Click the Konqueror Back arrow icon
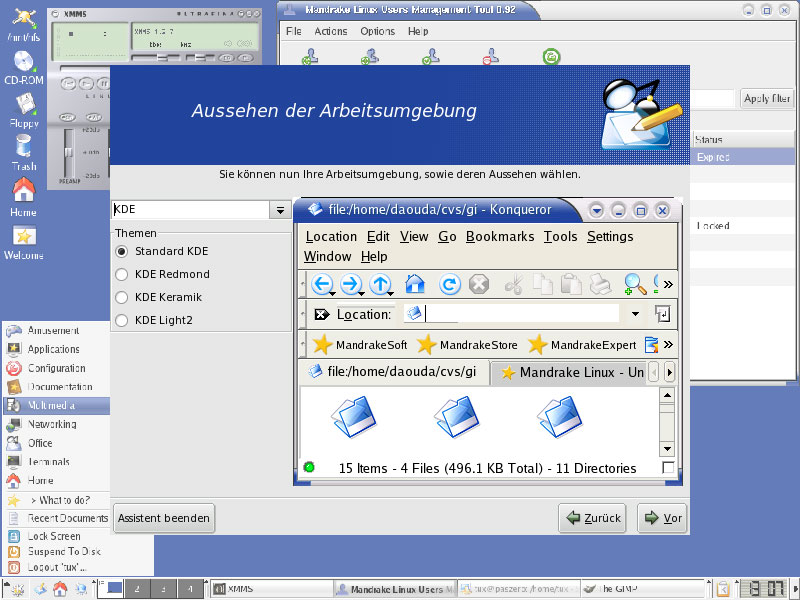 coord(322,285)
